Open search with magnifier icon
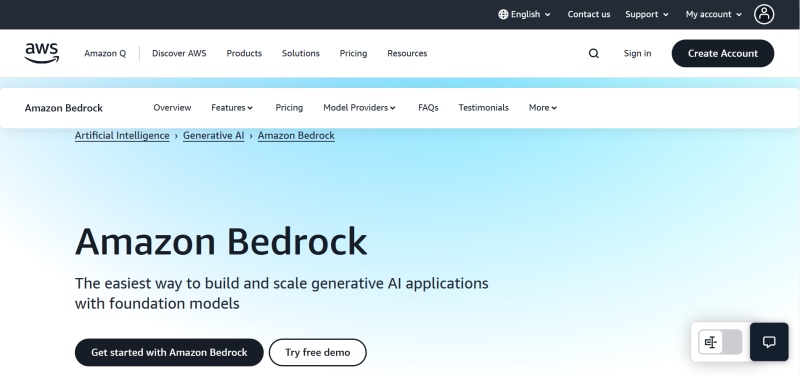Viewport: 800px width, 376px height. coord(593,54)
